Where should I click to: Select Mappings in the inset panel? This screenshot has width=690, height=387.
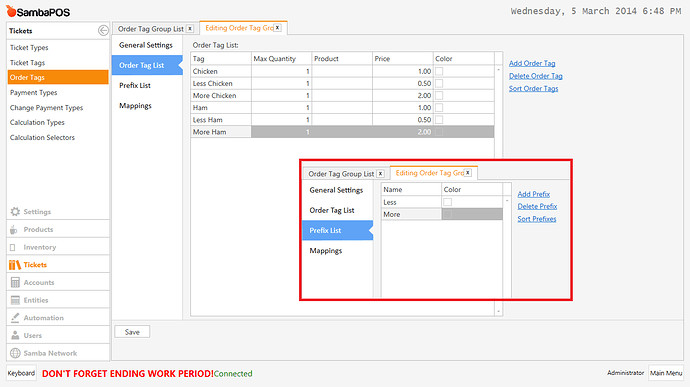(337, 251)
